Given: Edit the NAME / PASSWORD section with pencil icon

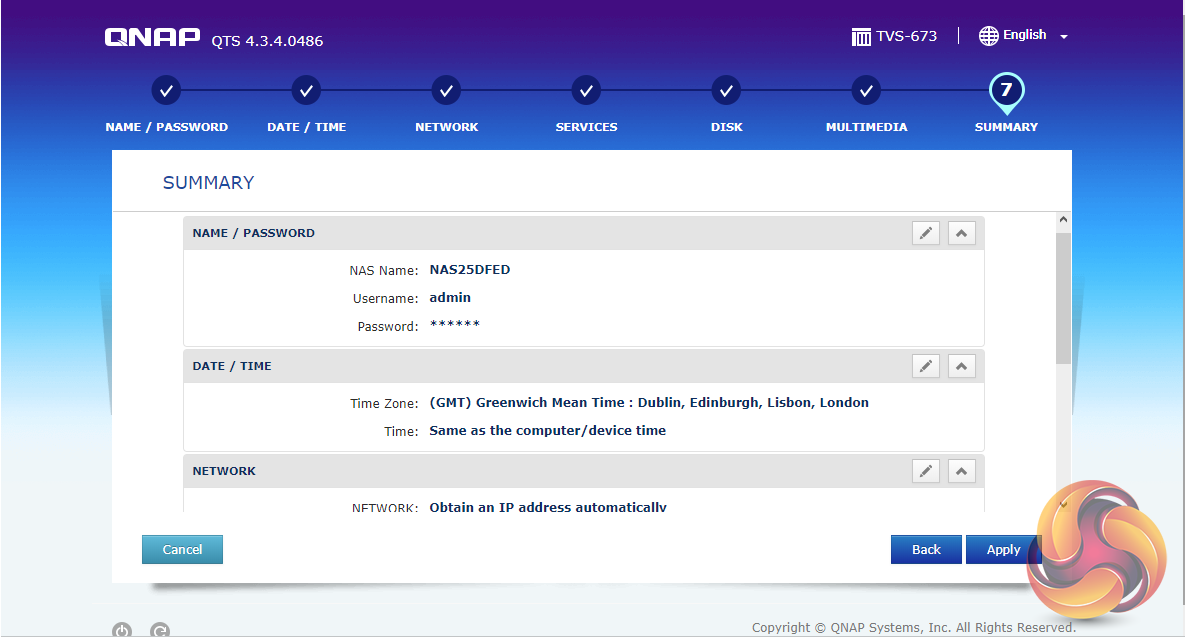Looking at the screenshot, I should click(x=926, y=233).
